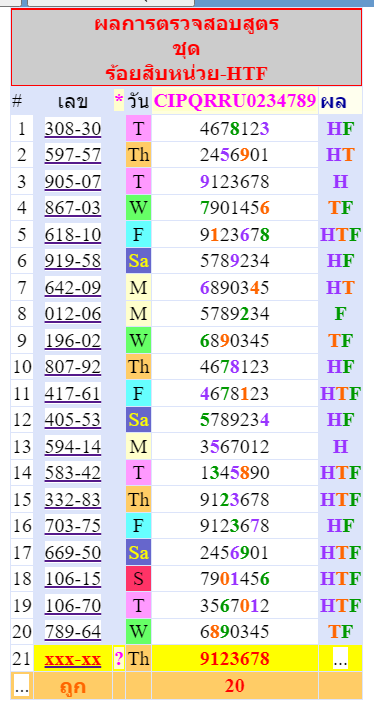
Task: Click the T day cell of row 308-30
Action: click(x=138, y=129)
